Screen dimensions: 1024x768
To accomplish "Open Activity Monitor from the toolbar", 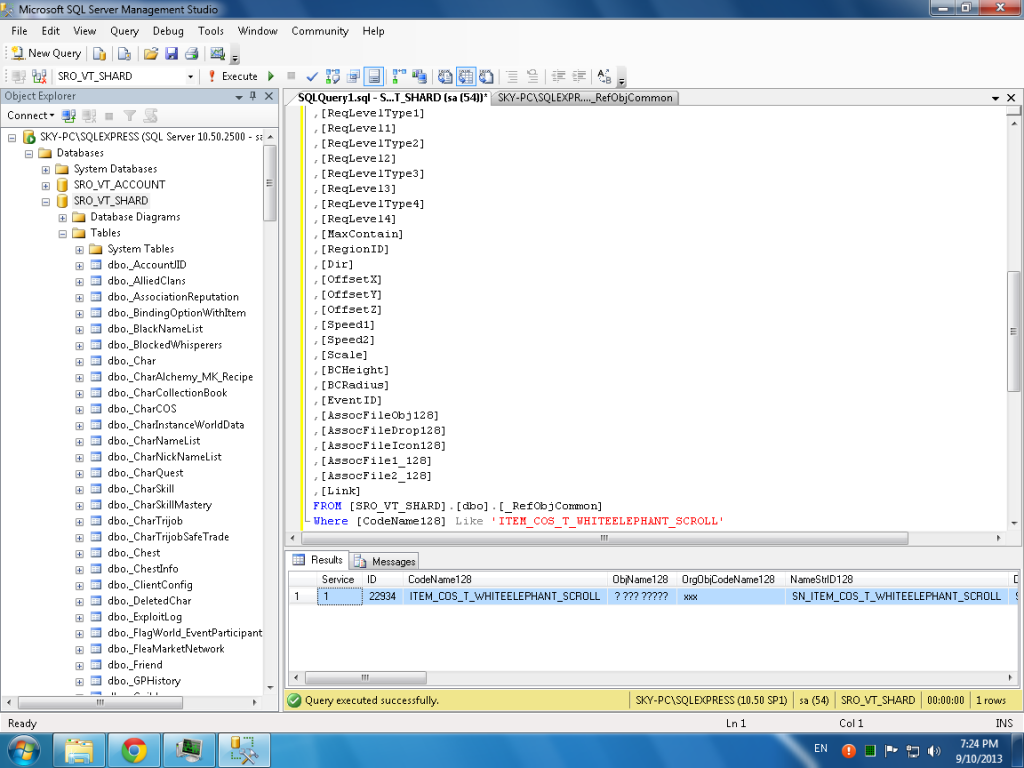I will click(x=217, y=54).
